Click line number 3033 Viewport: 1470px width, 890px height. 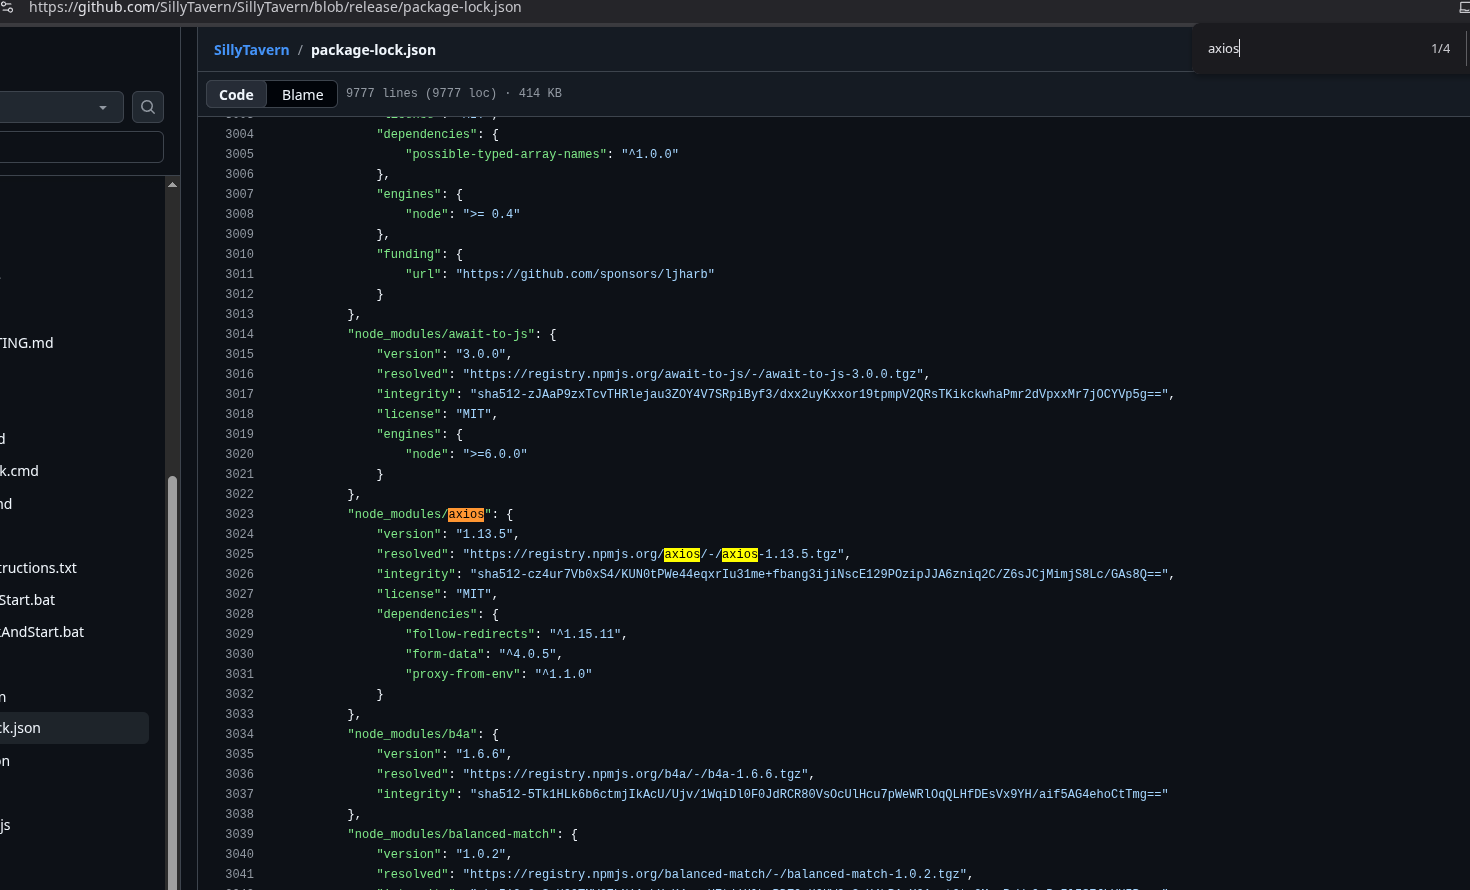coord(240,714)
